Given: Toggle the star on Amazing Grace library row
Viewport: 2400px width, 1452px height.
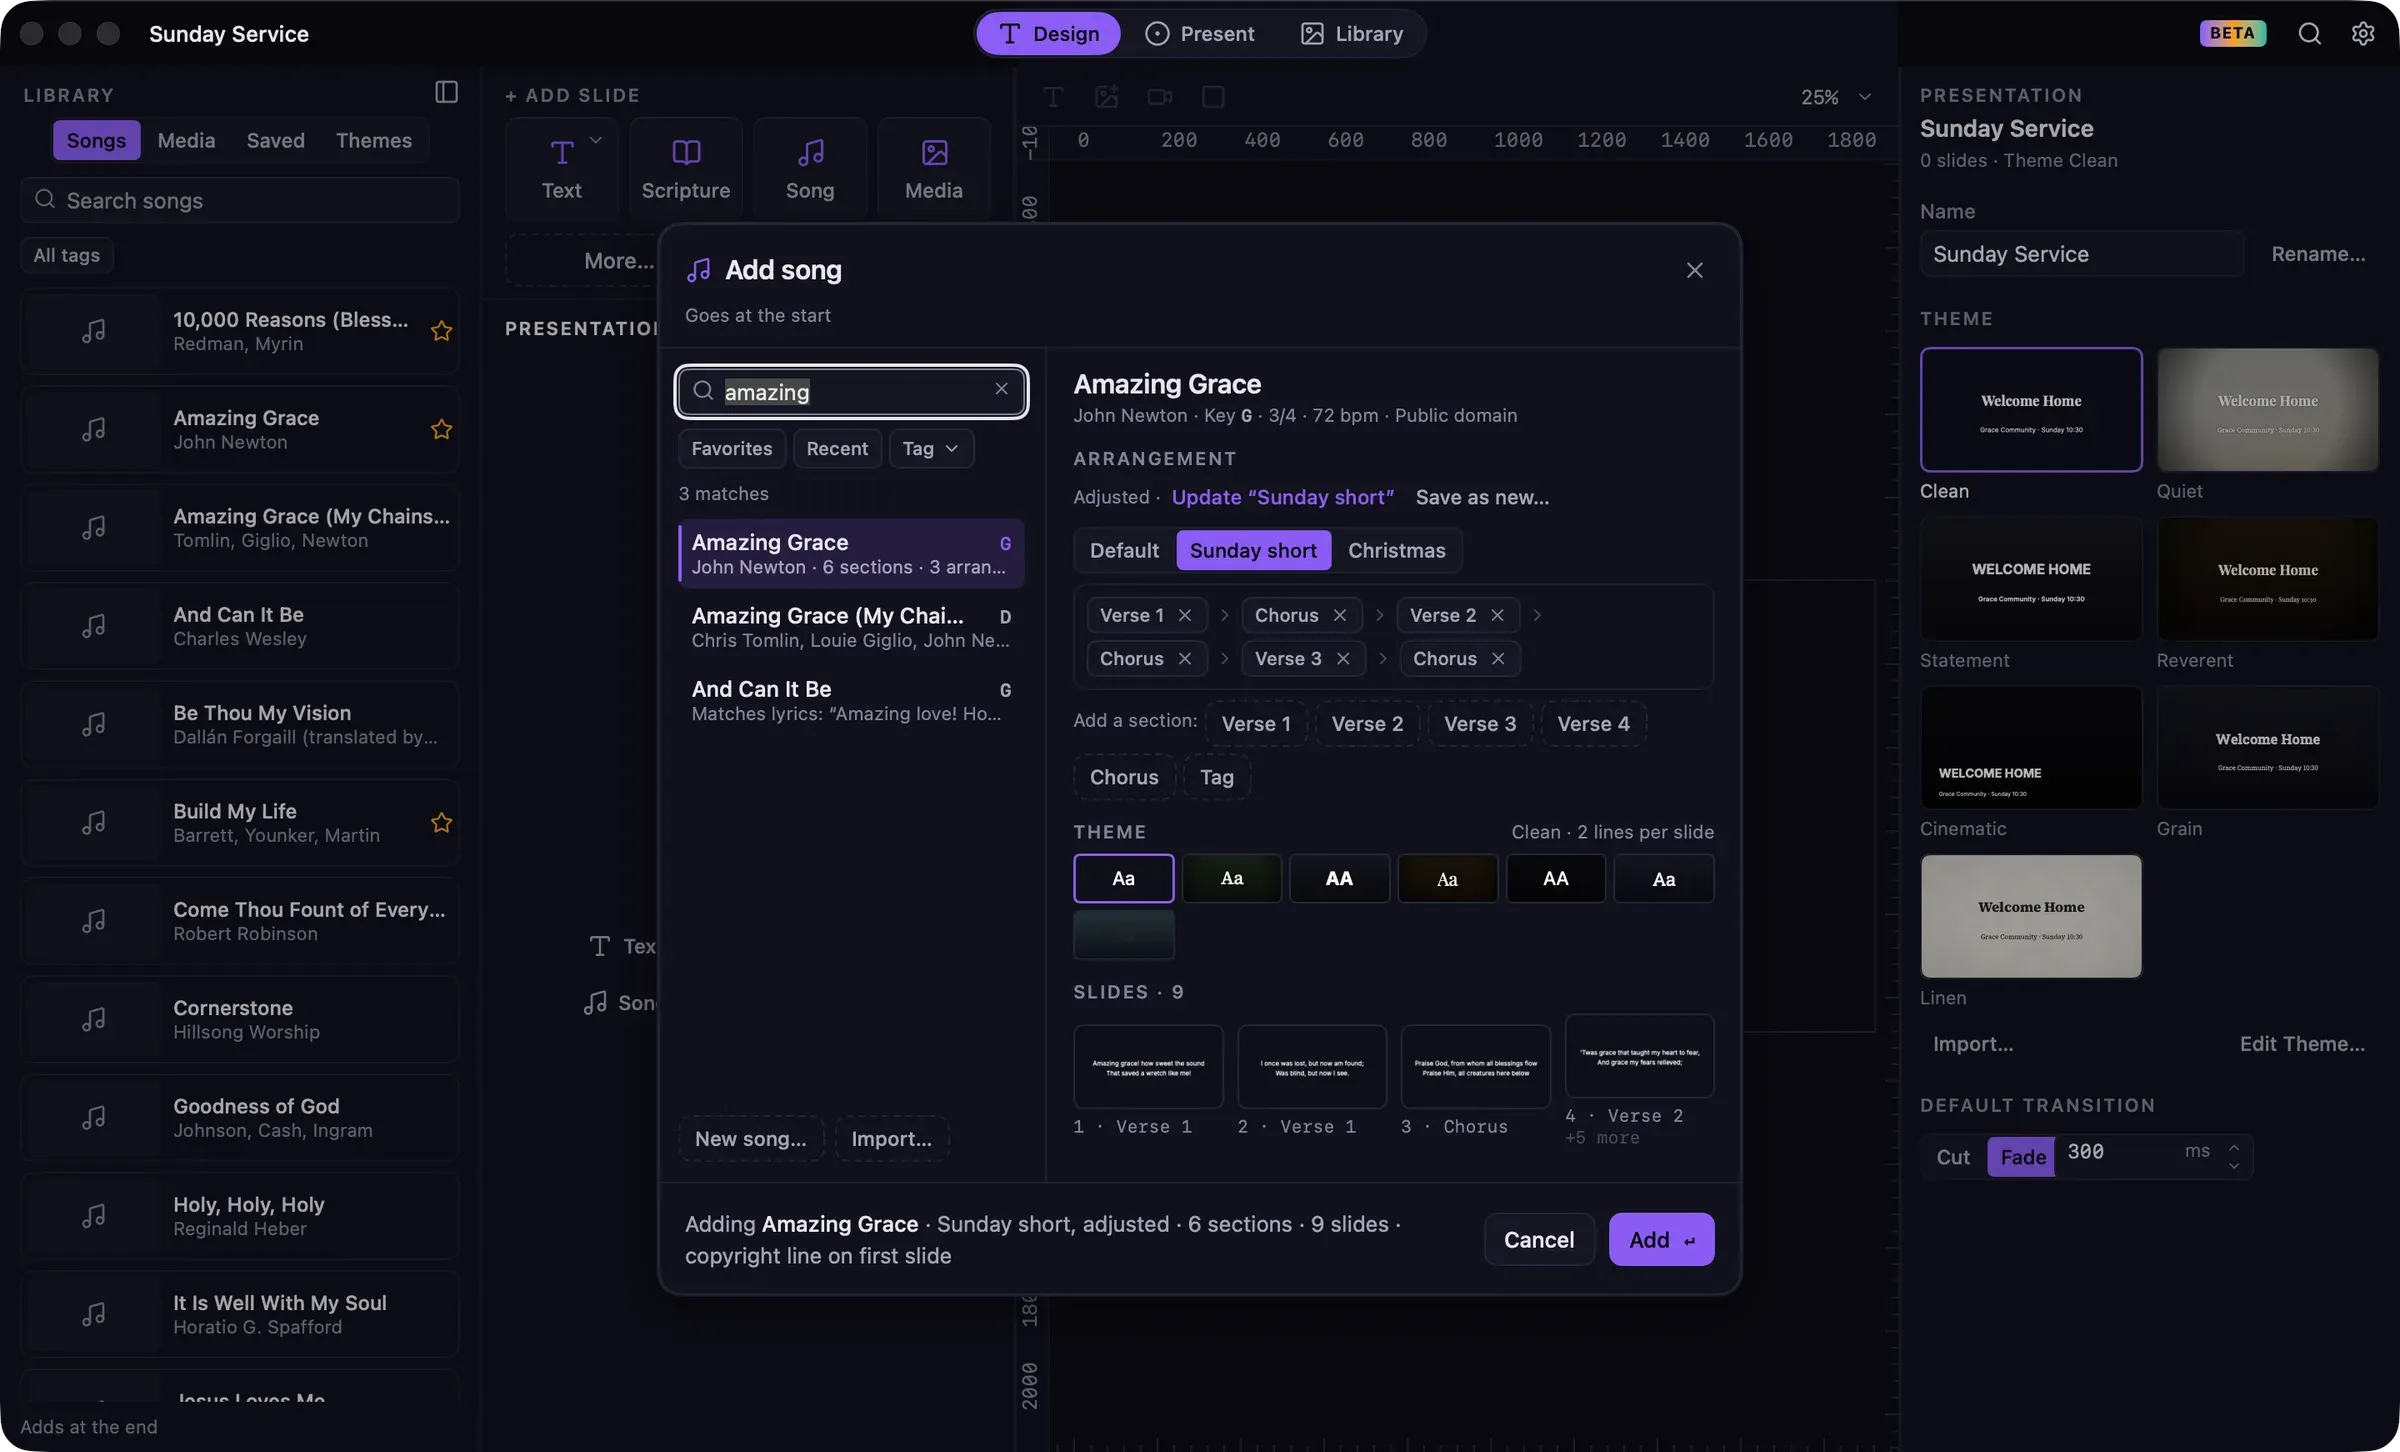Looking at the screenshot, I should (x=441, y=429).
